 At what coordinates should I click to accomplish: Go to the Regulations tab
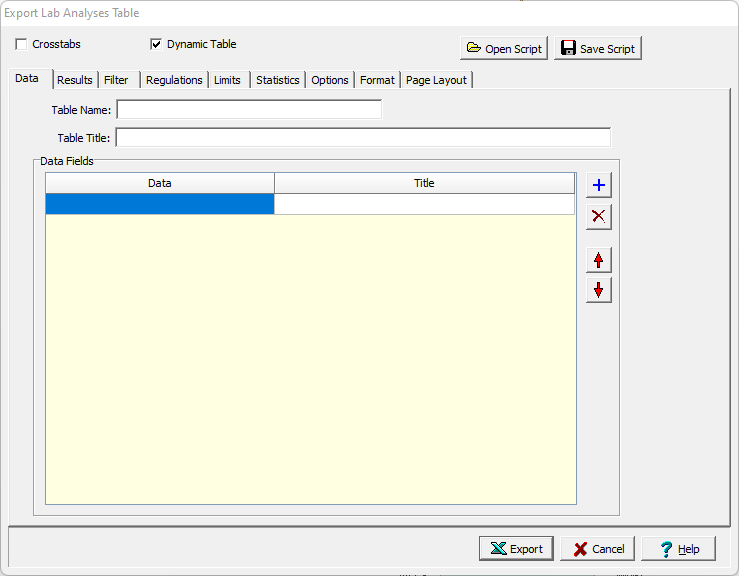[x=174, y=80]
